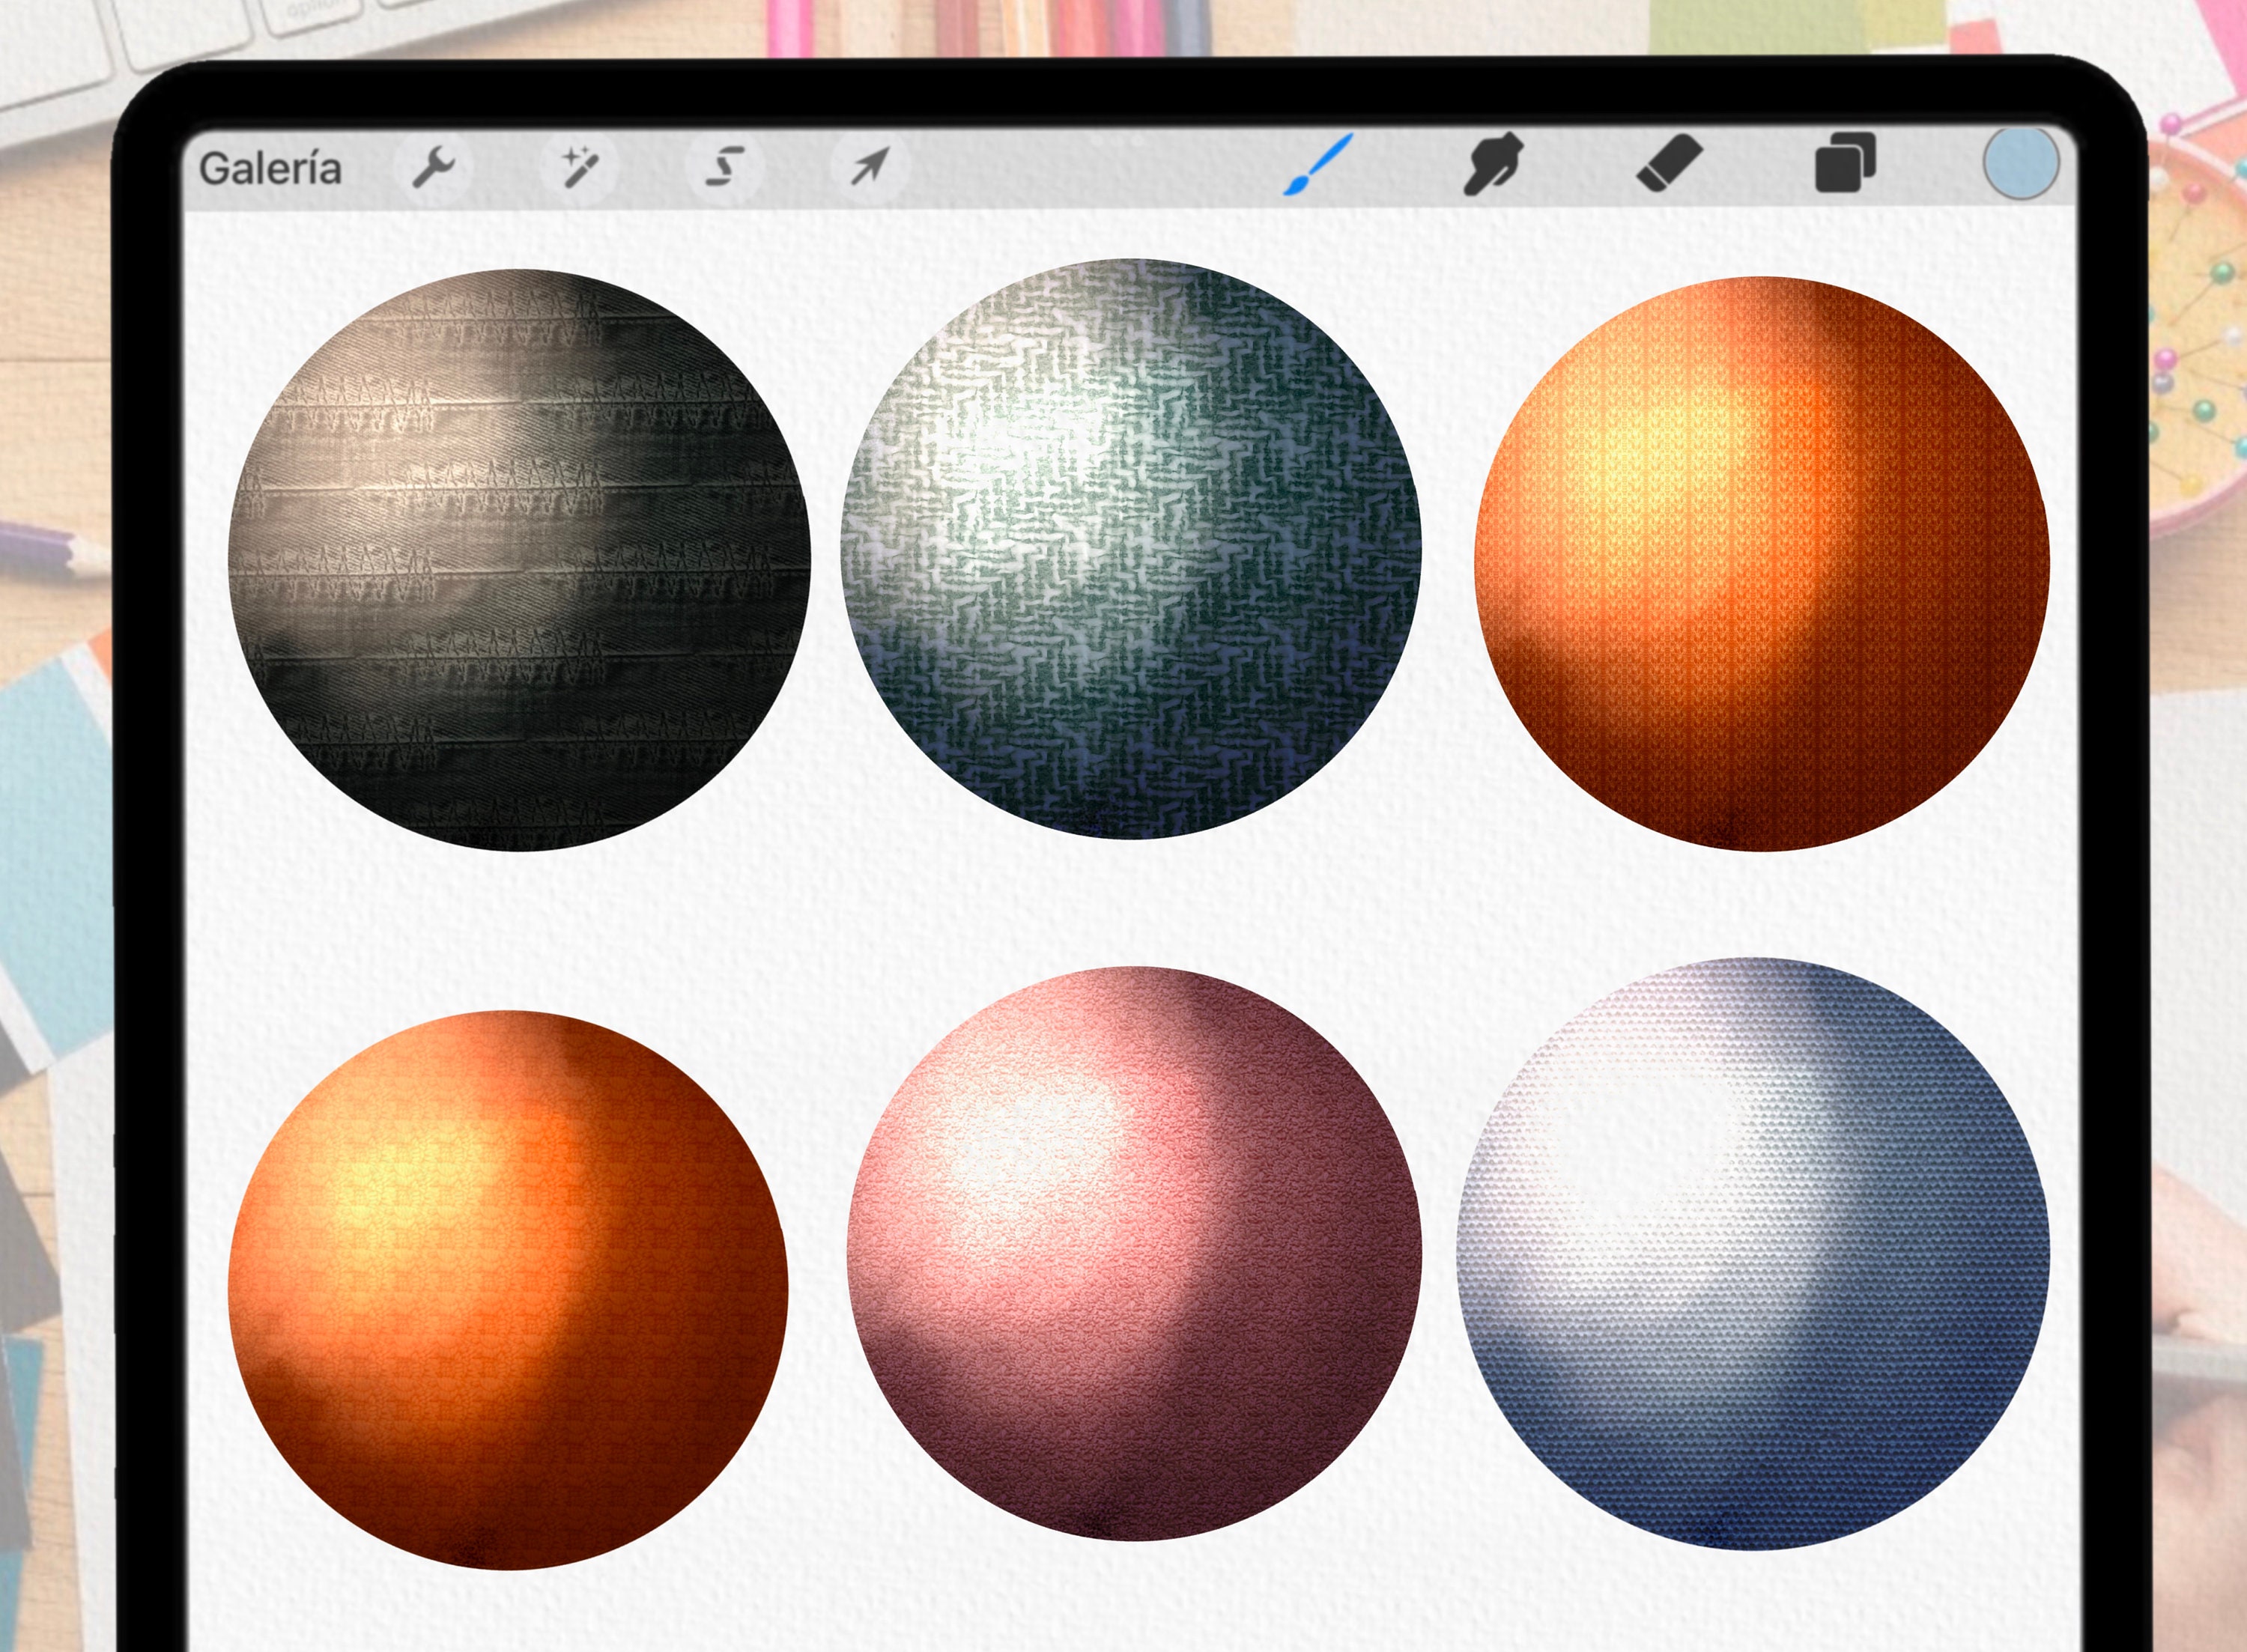This screenshot has width=2247, height=1652.
Task: Activate the Selection tool
Action: point(725,166)
